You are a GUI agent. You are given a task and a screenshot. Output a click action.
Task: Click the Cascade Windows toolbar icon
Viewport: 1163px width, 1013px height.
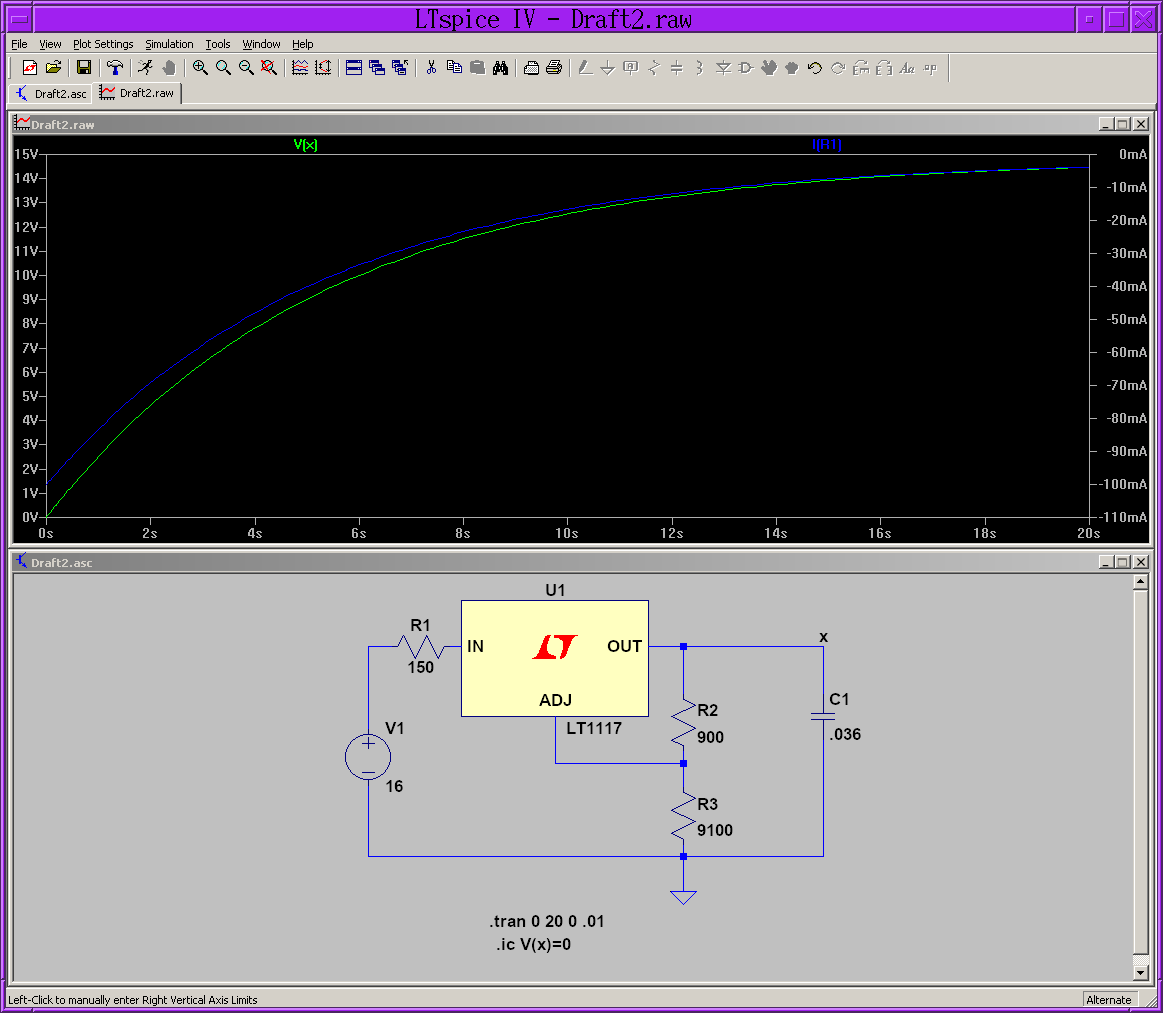[x=377, y=68]
